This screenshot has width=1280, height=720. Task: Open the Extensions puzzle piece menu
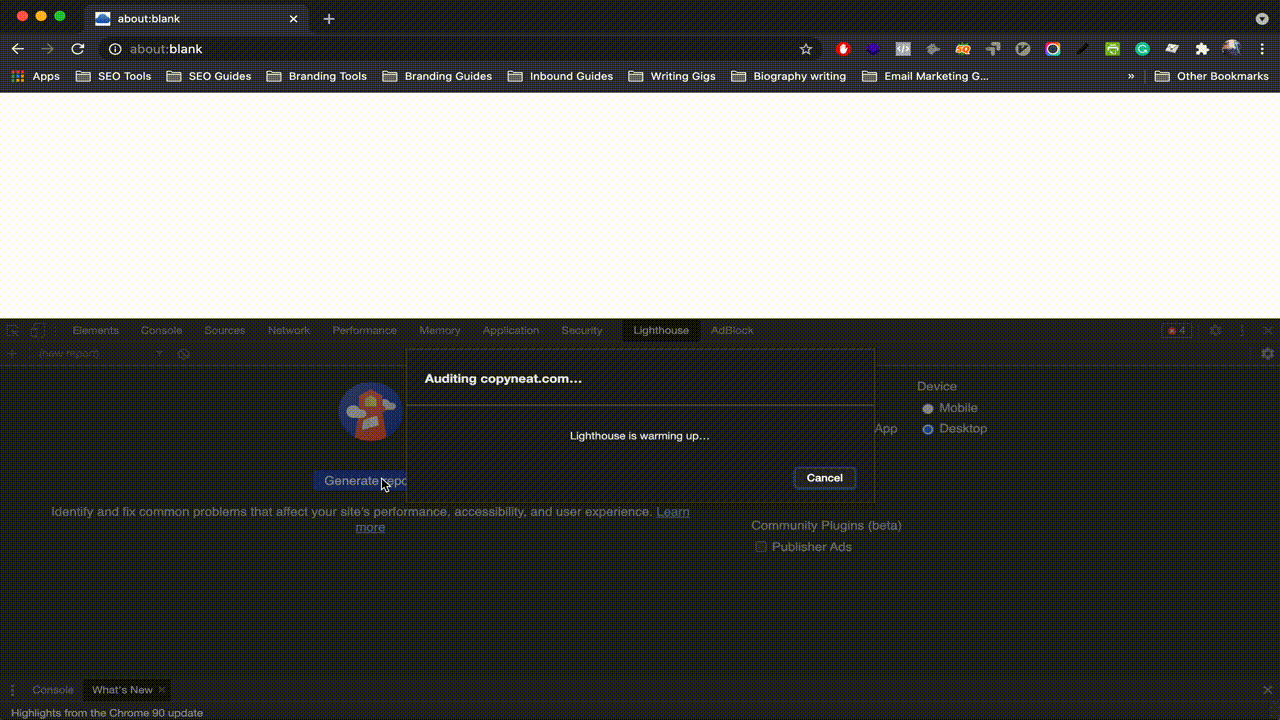(x=1202, y=49)
